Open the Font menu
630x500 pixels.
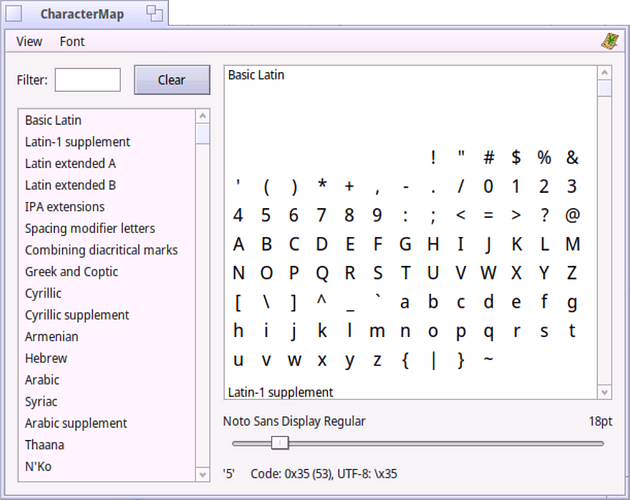[x=72, y=41]
